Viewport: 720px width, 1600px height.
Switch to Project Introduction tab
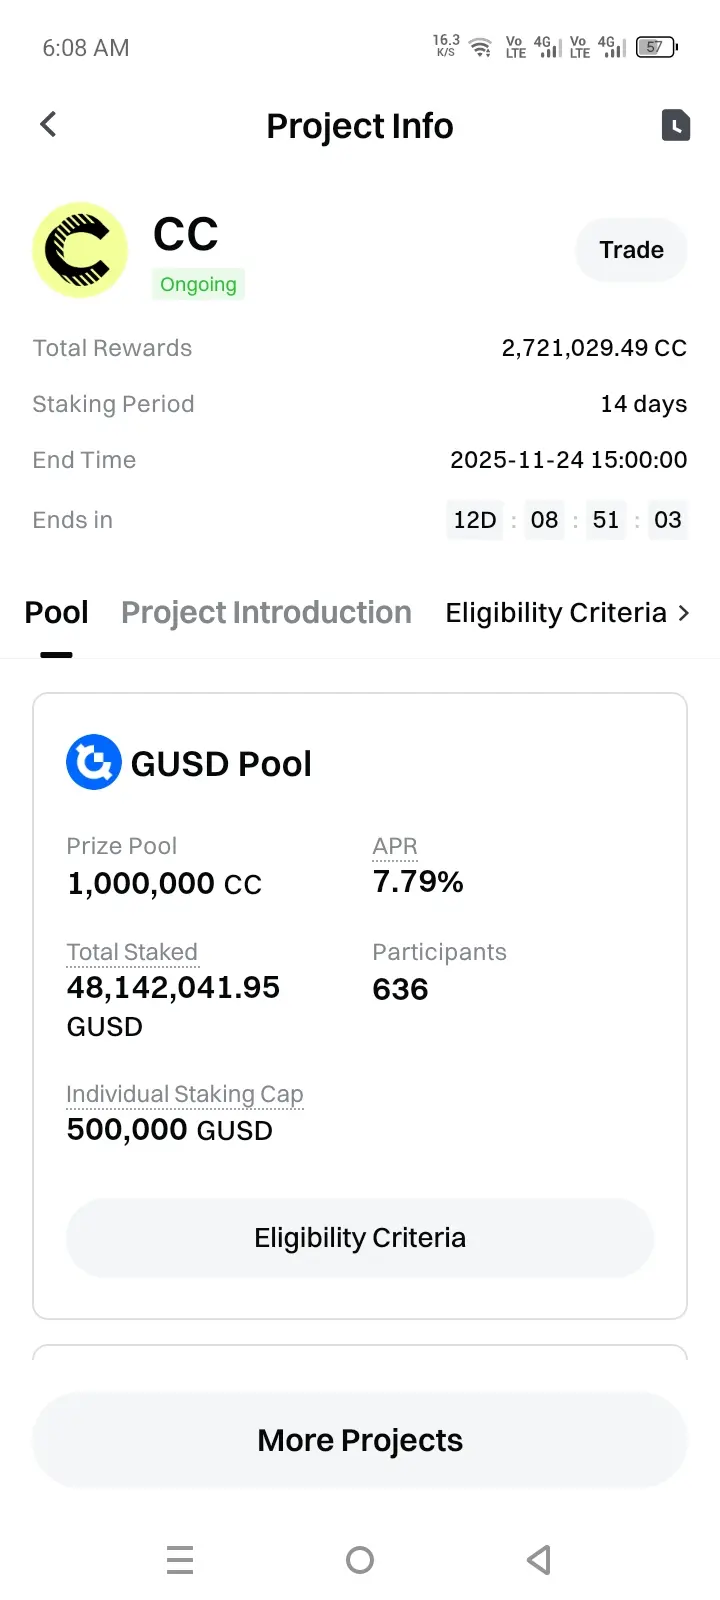coord(266,613)
